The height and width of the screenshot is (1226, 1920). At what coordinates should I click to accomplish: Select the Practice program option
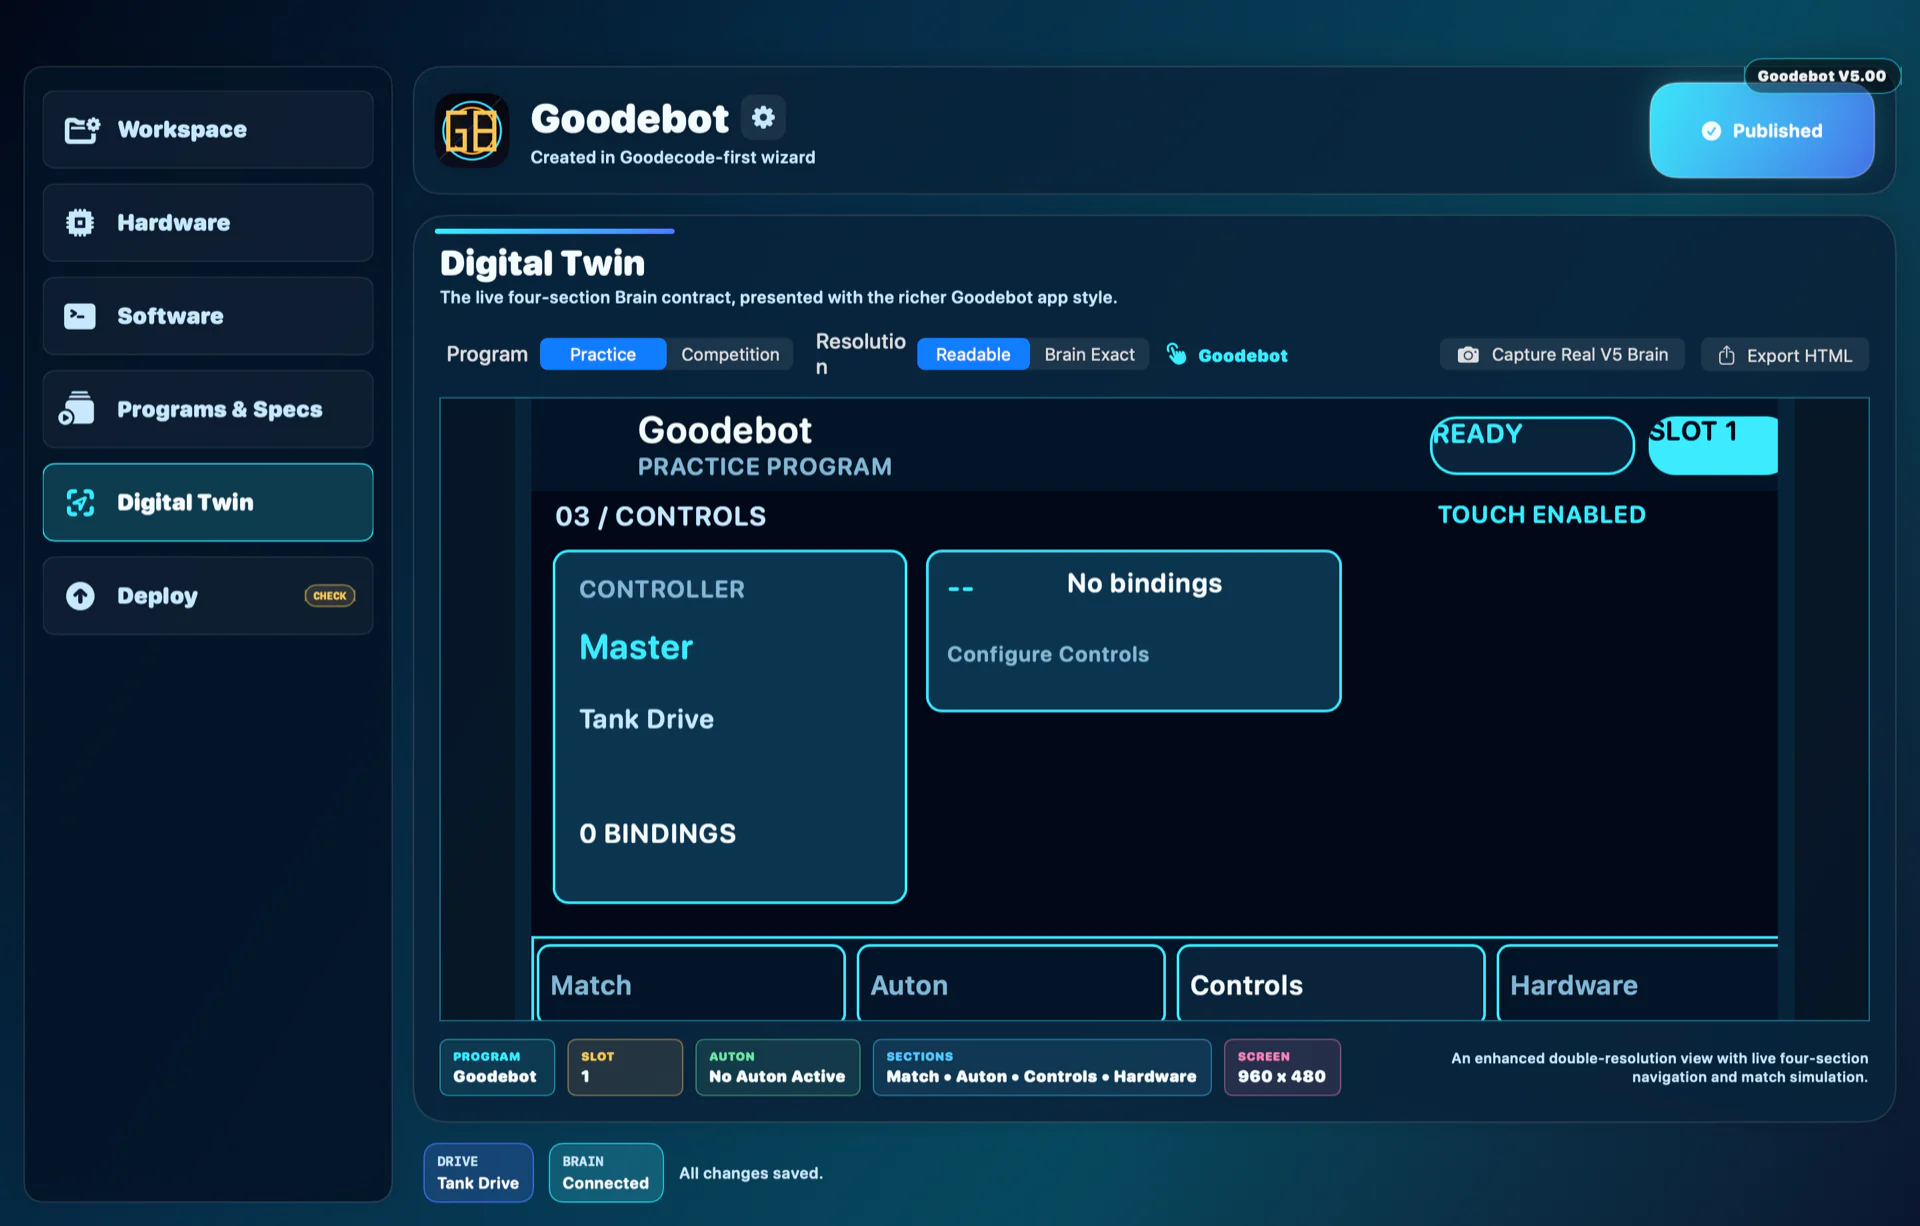(x=603, y=355)
